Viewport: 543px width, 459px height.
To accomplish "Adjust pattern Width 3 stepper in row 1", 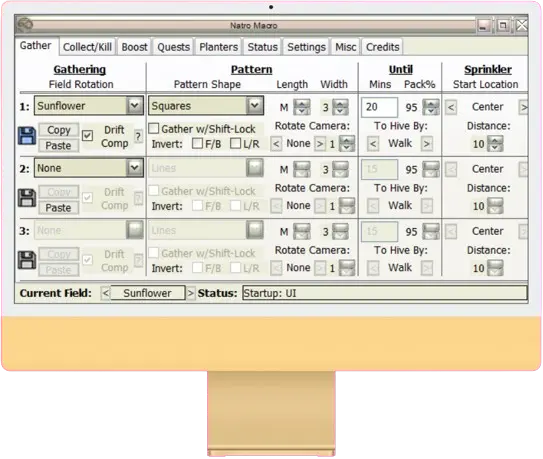I will (x=340, y=107).
